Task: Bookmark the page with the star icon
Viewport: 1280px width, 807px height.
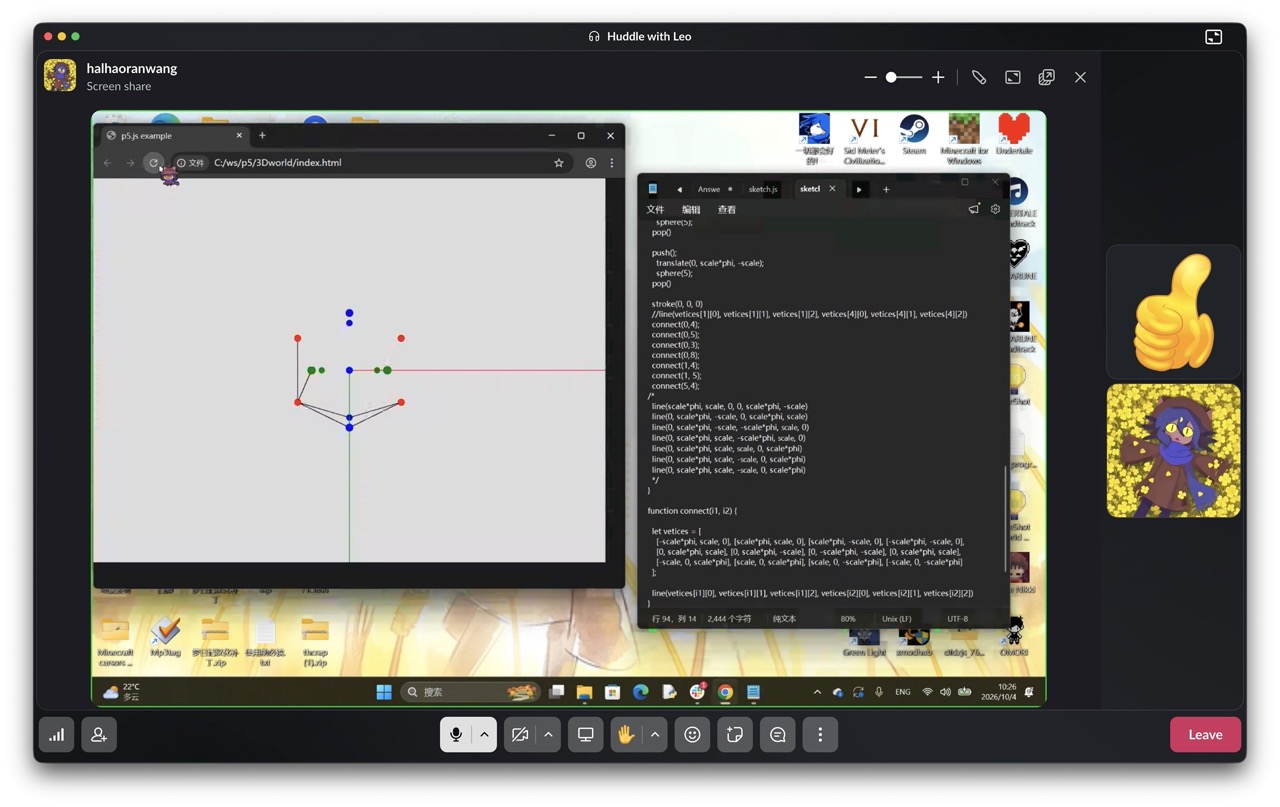Action: (x=559, y=163)
